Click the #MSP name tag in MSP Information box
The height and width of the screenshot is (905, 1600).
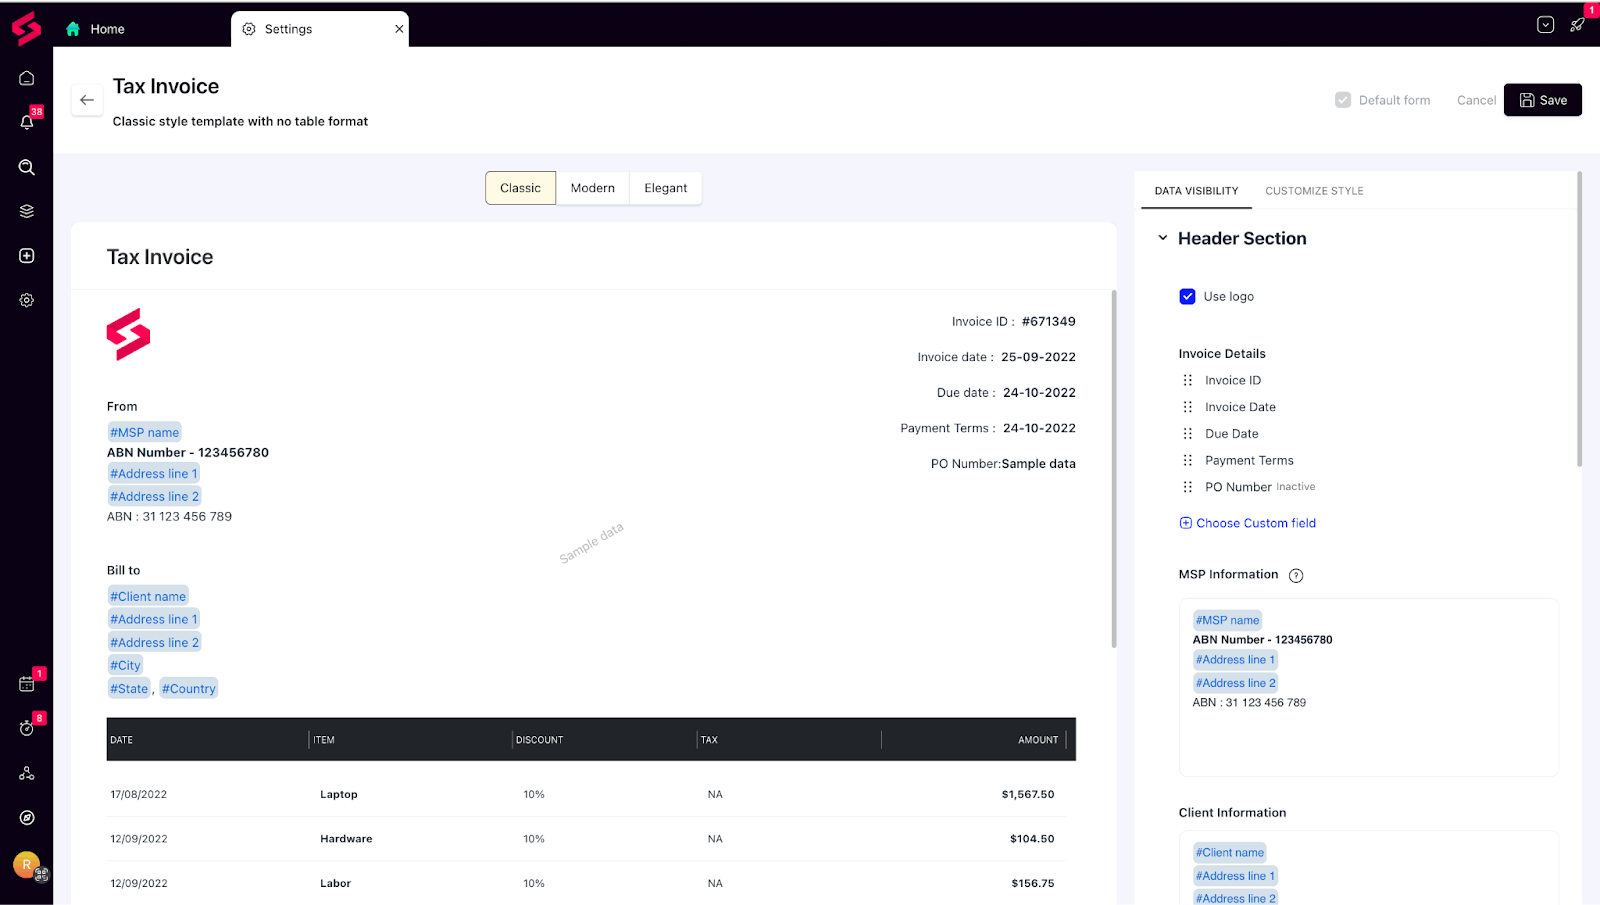tap(1228, 620)
